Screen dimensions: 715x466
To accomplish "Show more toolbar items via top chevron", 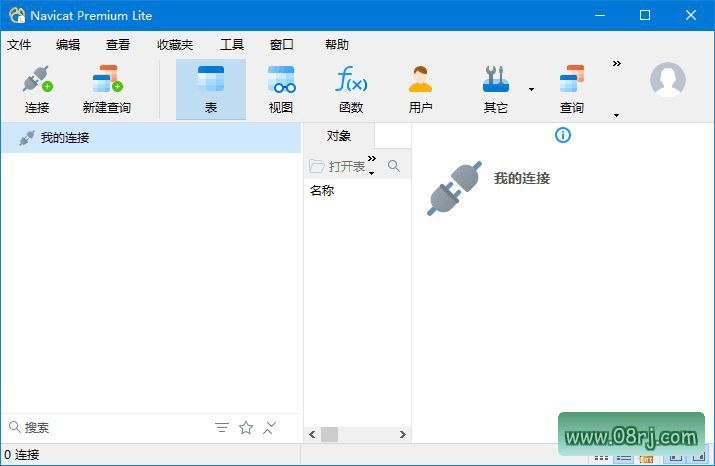I will (x=617, y=63).
